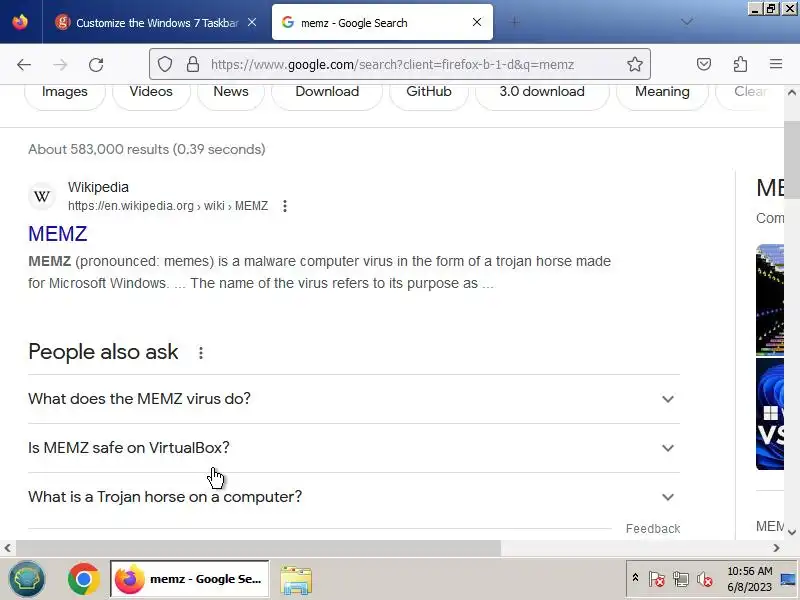Viewport: 800px width, 600px height.
Task: Click the scroll up arrow on page
Action: pos(792,93)
